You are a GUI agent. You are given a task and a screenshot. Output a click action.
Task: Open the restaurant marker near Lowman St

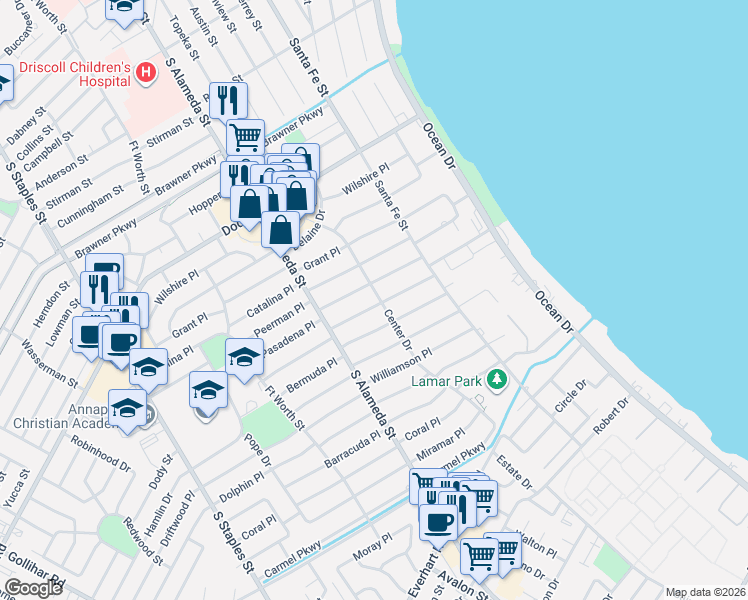tap(99, 290)
